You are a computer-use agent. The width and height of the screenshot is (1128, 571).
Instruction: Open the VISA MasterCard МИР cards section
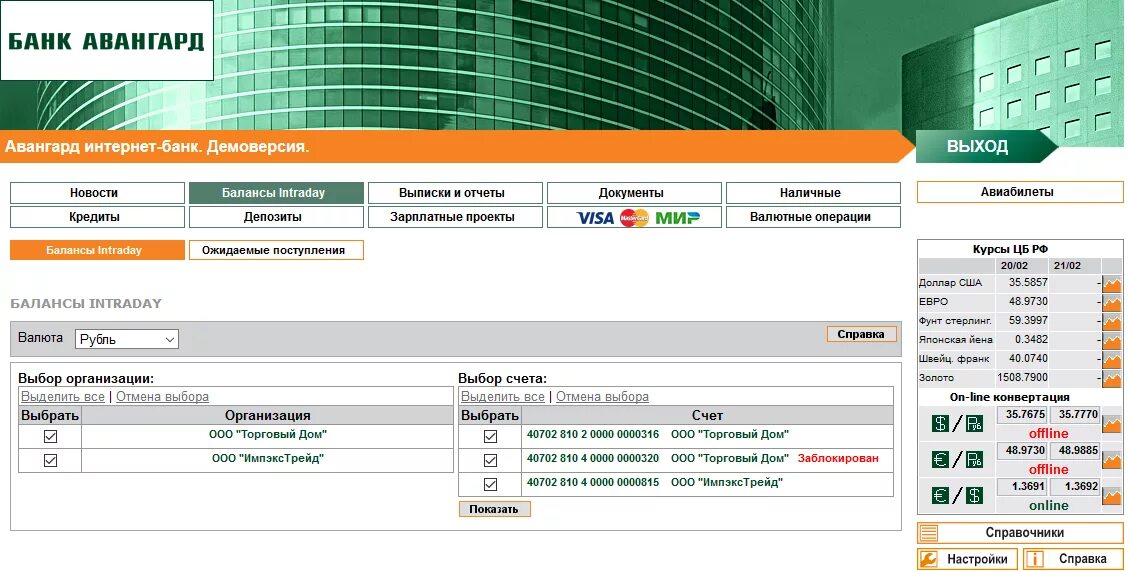click(x=634, y=217)
